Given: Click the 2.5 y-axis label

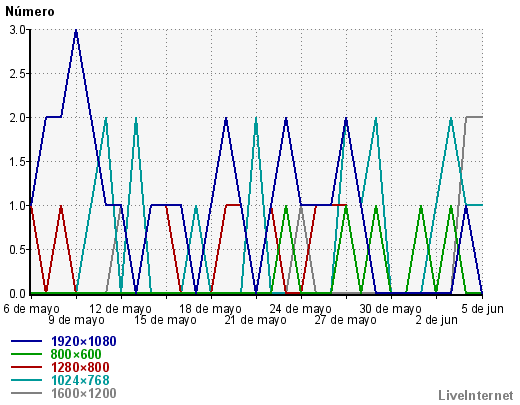Looking at the screenshot, I should click(x=17, y=74).
